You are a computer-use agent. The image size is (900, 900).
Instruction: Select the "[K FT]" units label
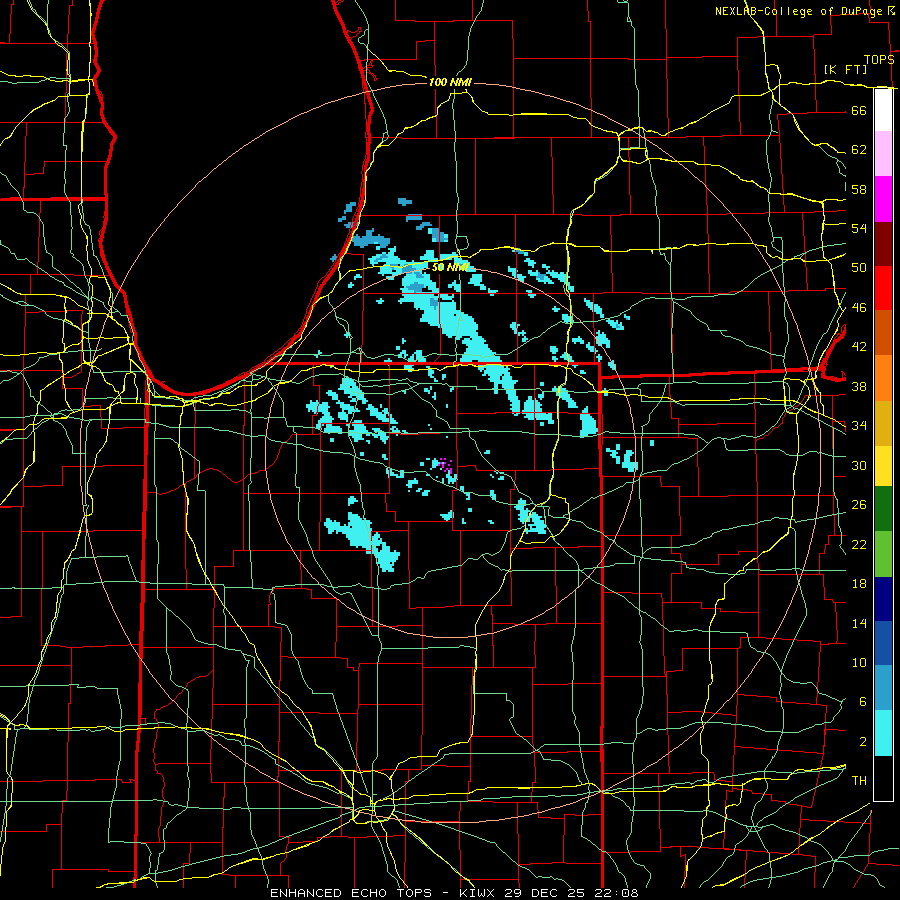coord(845,69)
